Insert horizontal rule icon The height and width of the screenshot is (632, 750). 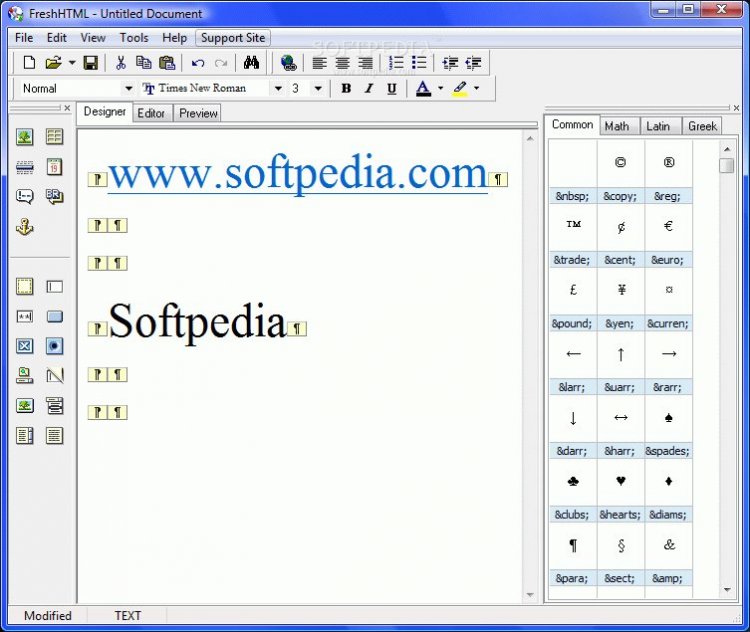(x=25, y=167)
